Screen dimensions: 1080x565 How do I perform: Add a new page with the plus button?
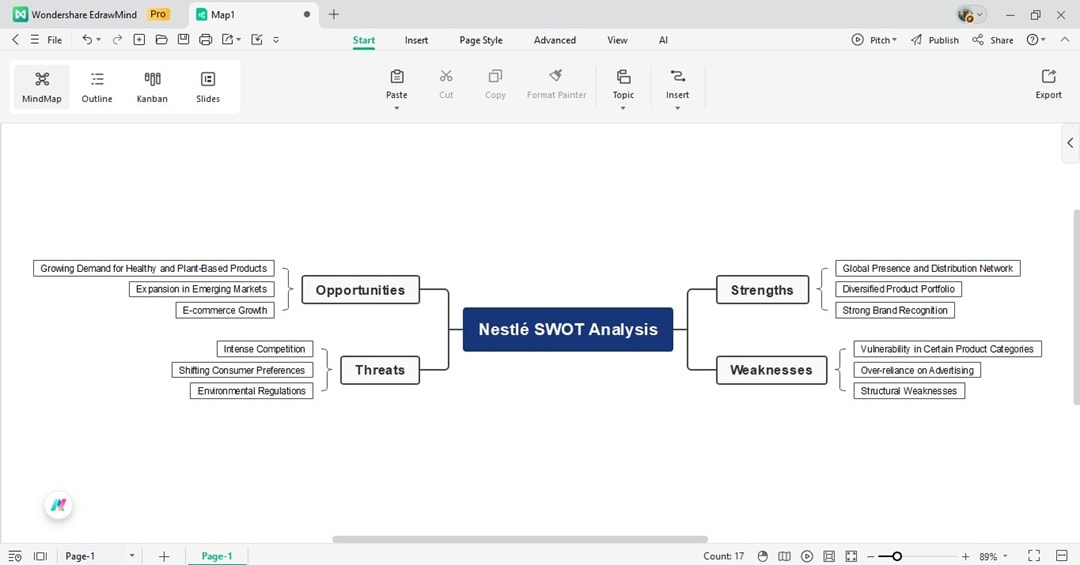pos(164,556)
